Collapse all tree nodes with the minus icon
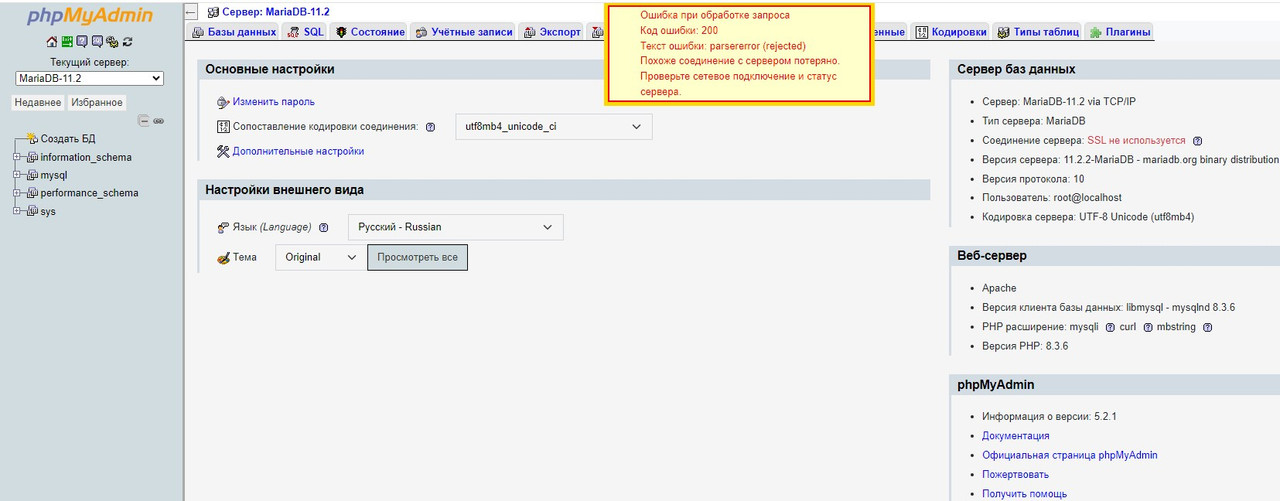Viewport: 1280px width, 501px height. (x=144, y=120)
